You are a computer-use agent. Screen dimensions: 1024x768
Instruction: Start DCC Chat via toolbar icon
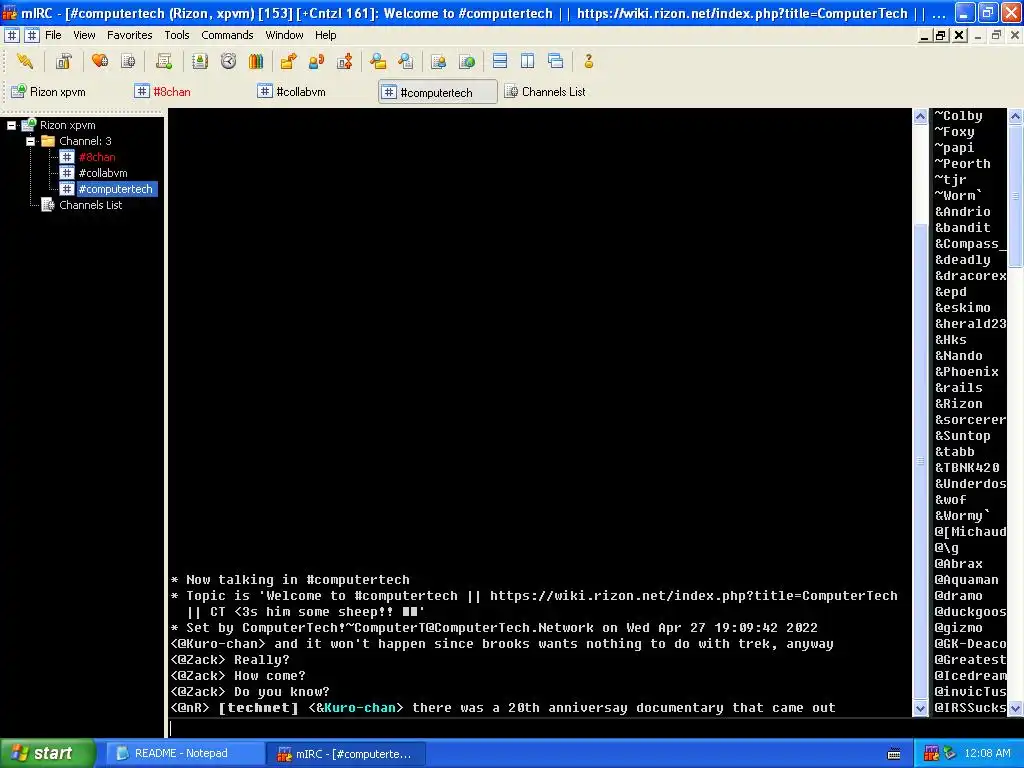[x=316, y=61]
